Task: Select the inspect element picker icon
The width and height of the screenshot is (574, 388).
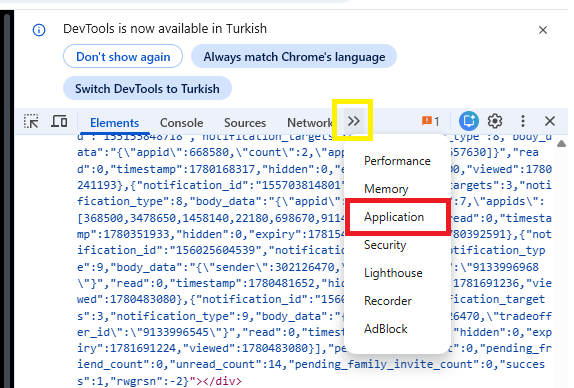Action: (x=31, y=122)
